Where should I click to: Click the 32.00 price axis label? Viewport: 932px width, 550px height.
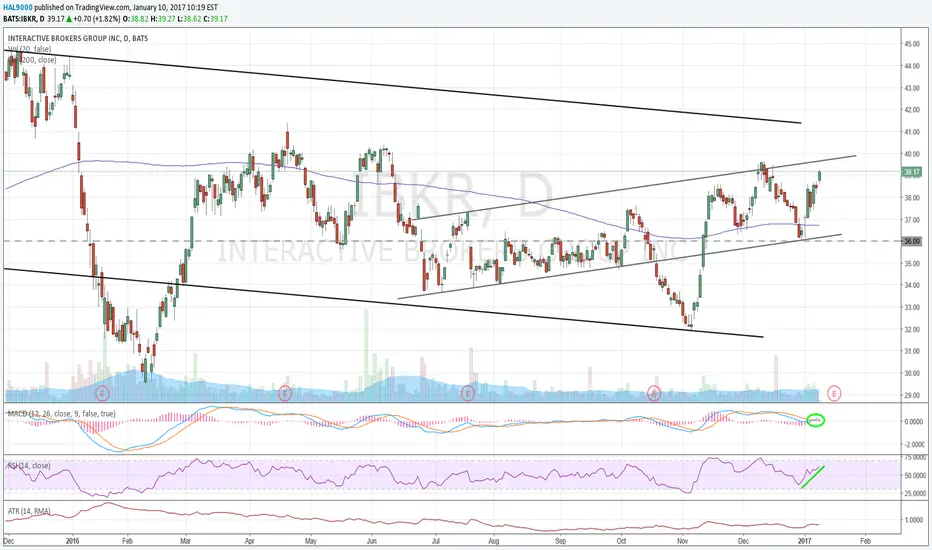tap(912, 329)
